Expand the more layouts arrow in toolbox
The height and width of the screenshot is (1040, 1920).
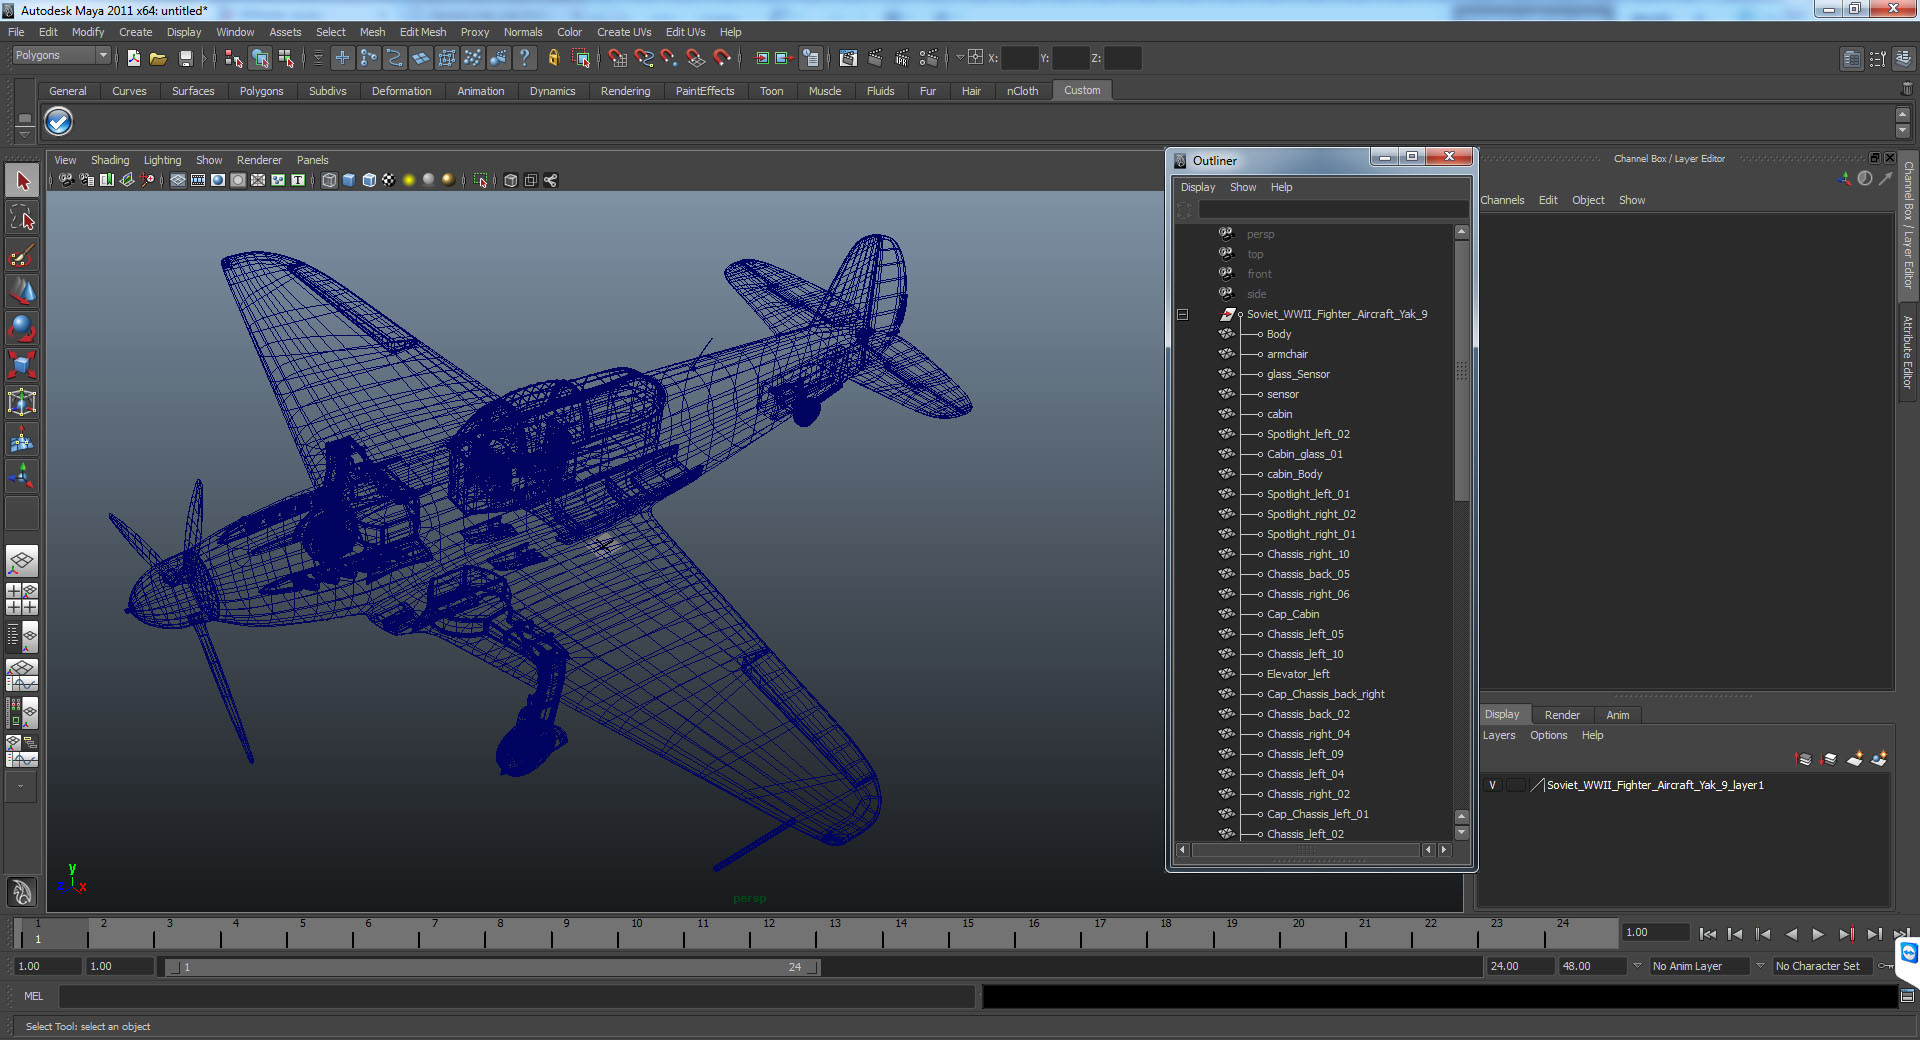(21, 787)
